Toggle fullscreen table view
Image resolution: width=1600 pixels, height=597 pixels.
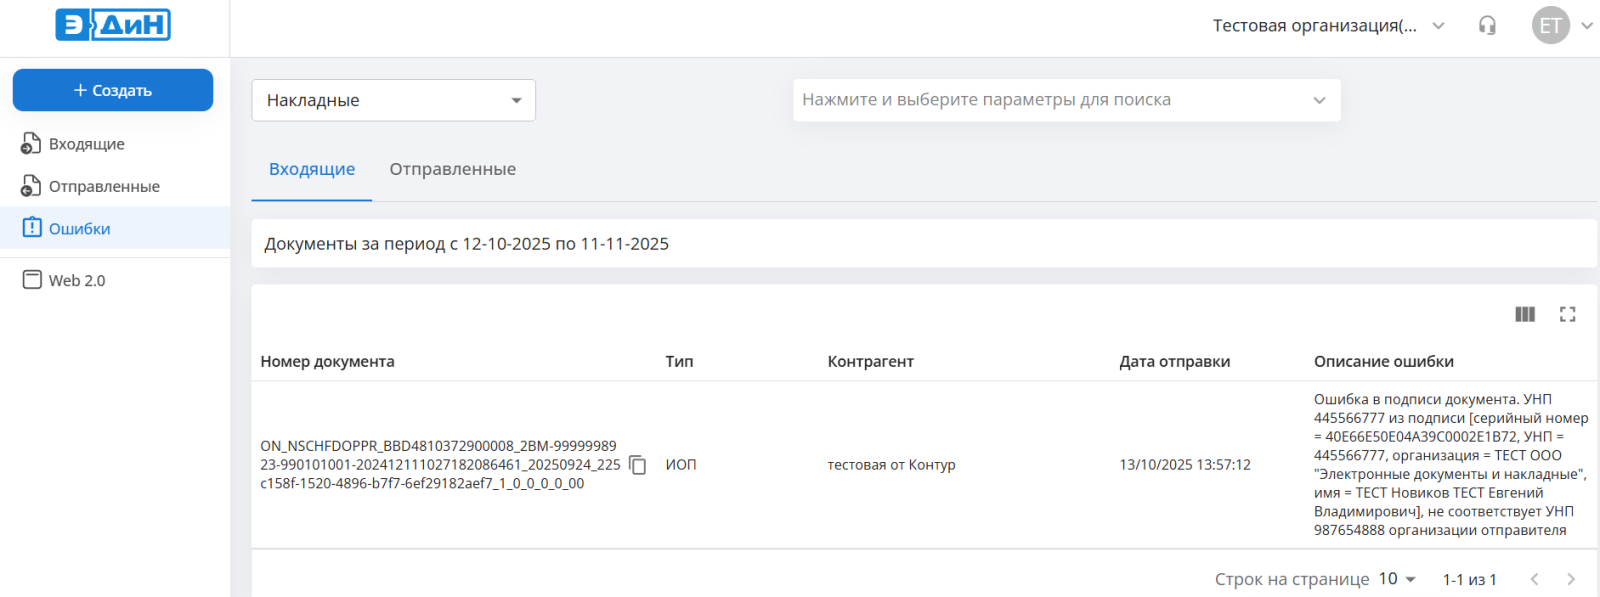1567,314
